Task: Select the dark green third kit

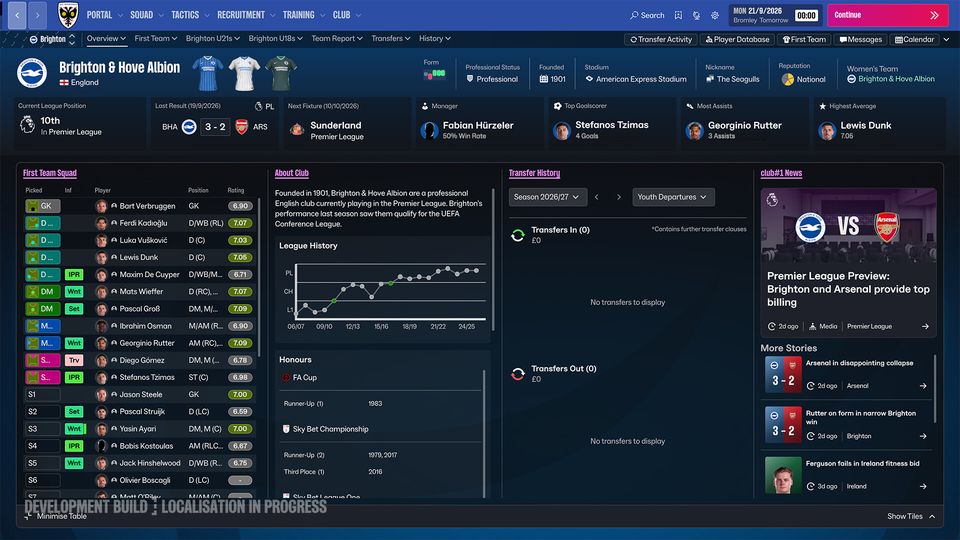Action: (281, 73)
